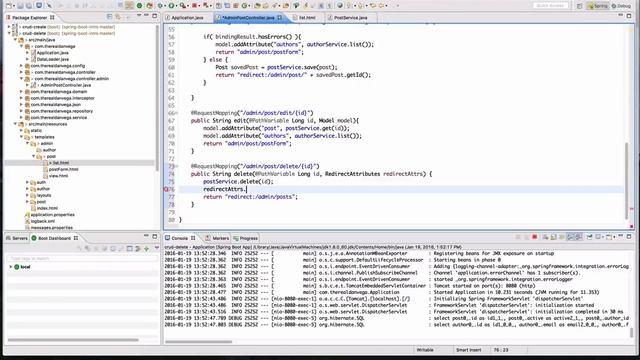Viewport: 640px width, 360px height.
Task: Click the Console horizontal scrollbar
Action: 199,342
